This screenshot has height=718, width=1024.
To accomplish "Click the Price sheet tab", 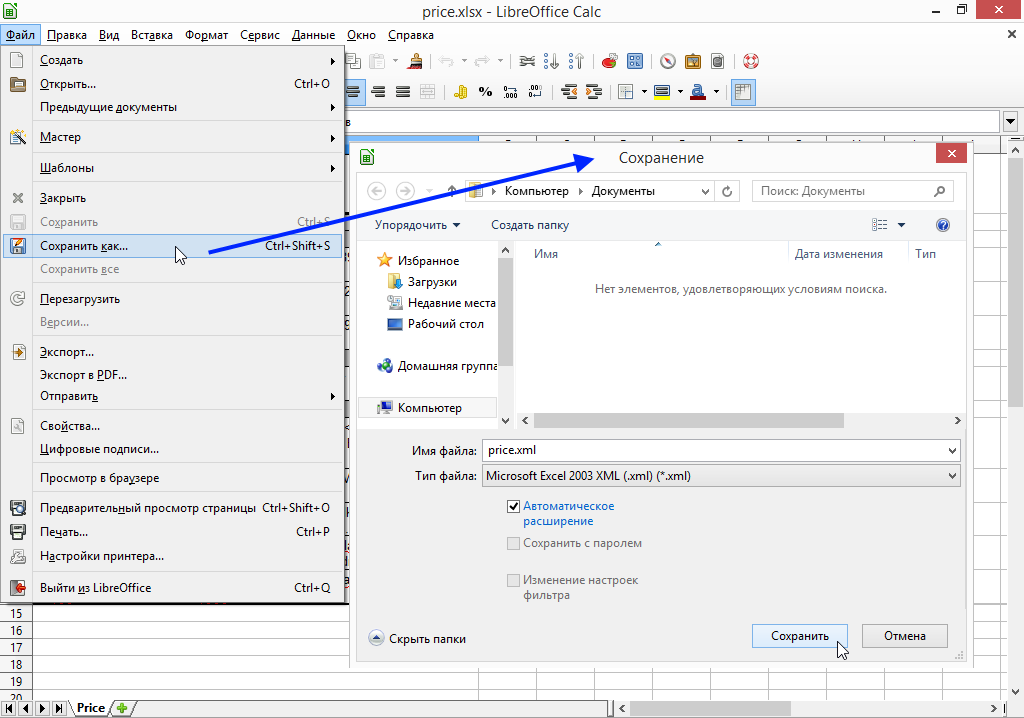I will point(90,708).
